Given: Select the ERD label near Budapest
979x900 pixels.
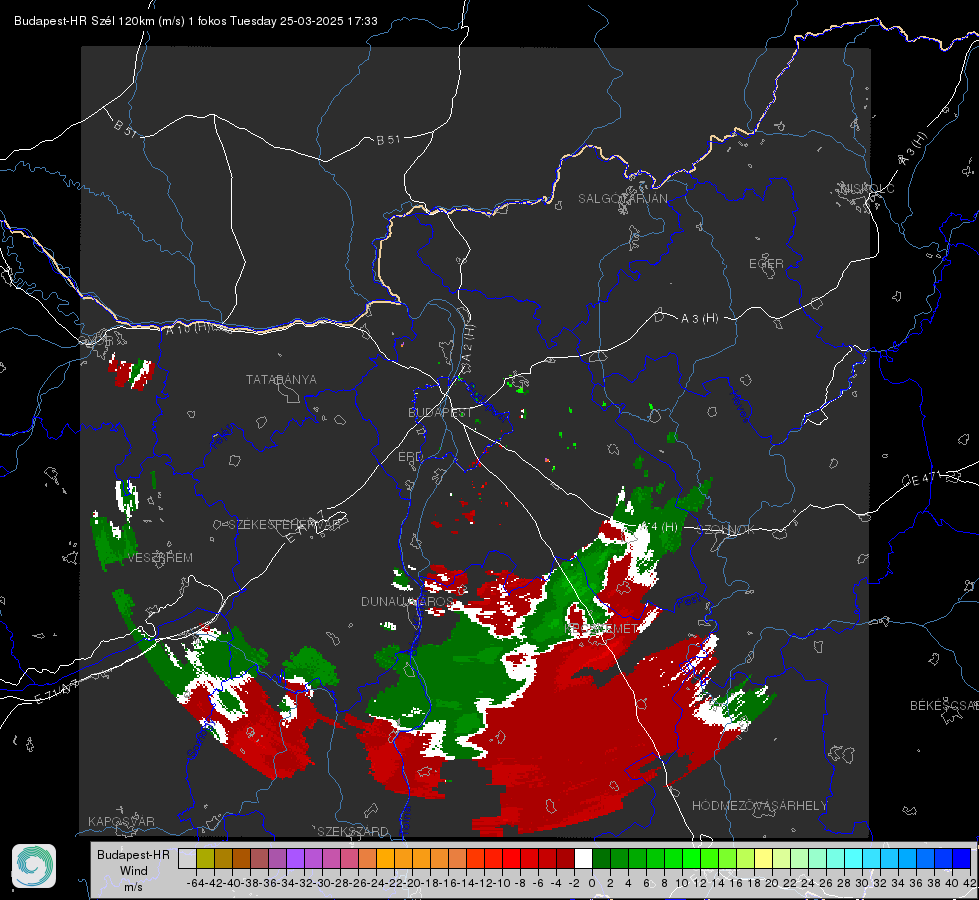Looking at the screenshot, I should tap(410, 457).
